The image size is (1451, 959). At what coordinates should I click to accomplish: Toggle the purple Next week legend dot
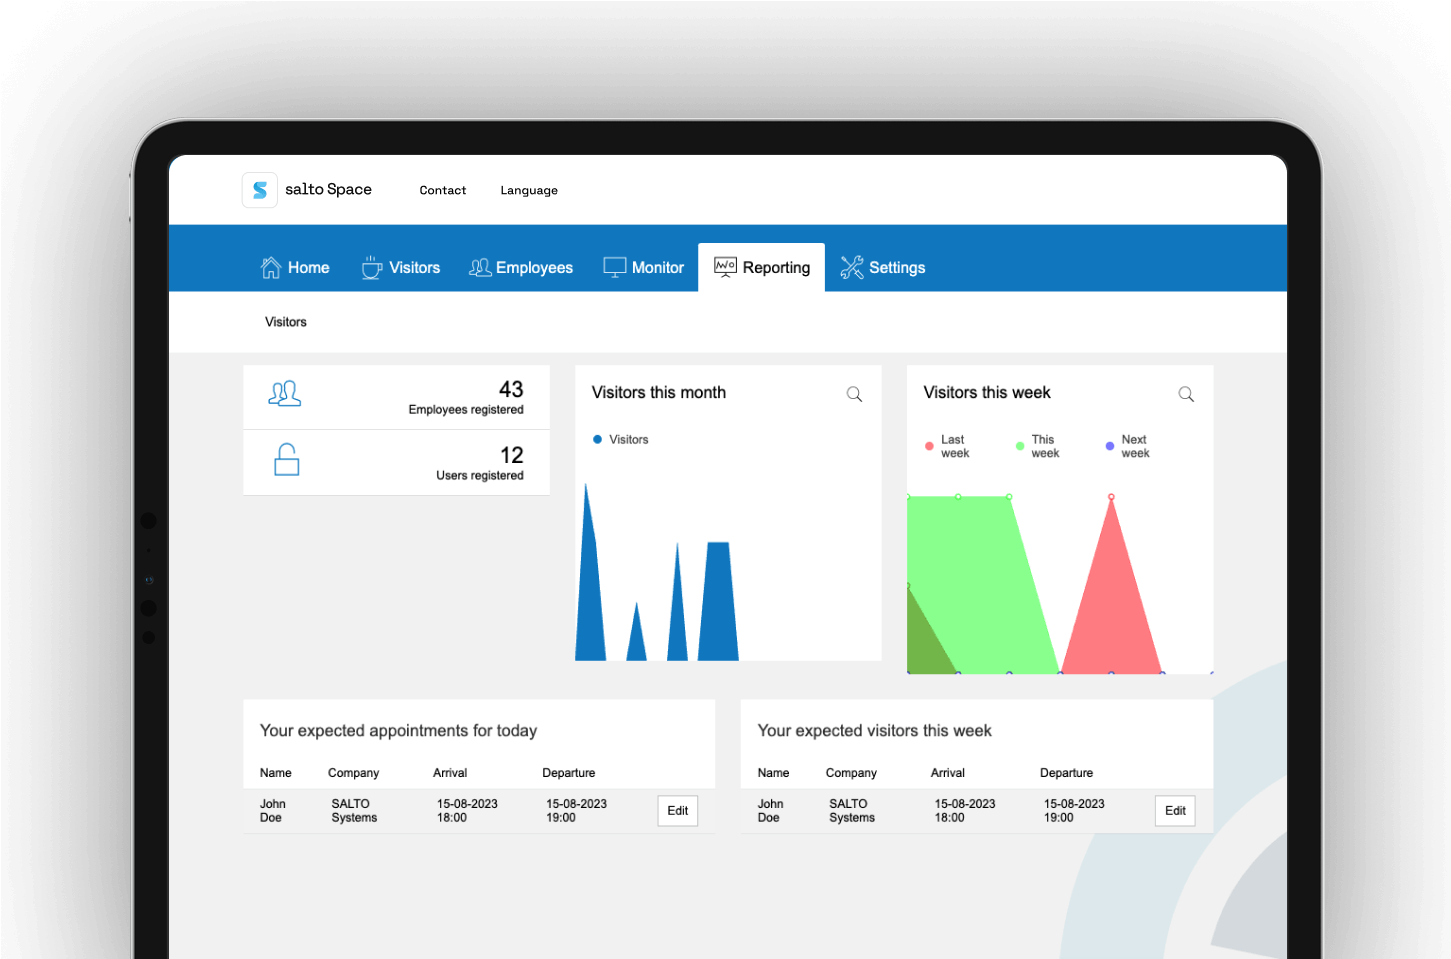point(1110,446)
